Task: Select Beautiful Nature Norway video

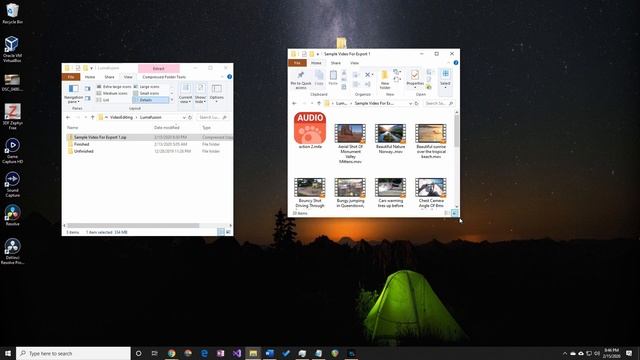Action: pos(391,139)
